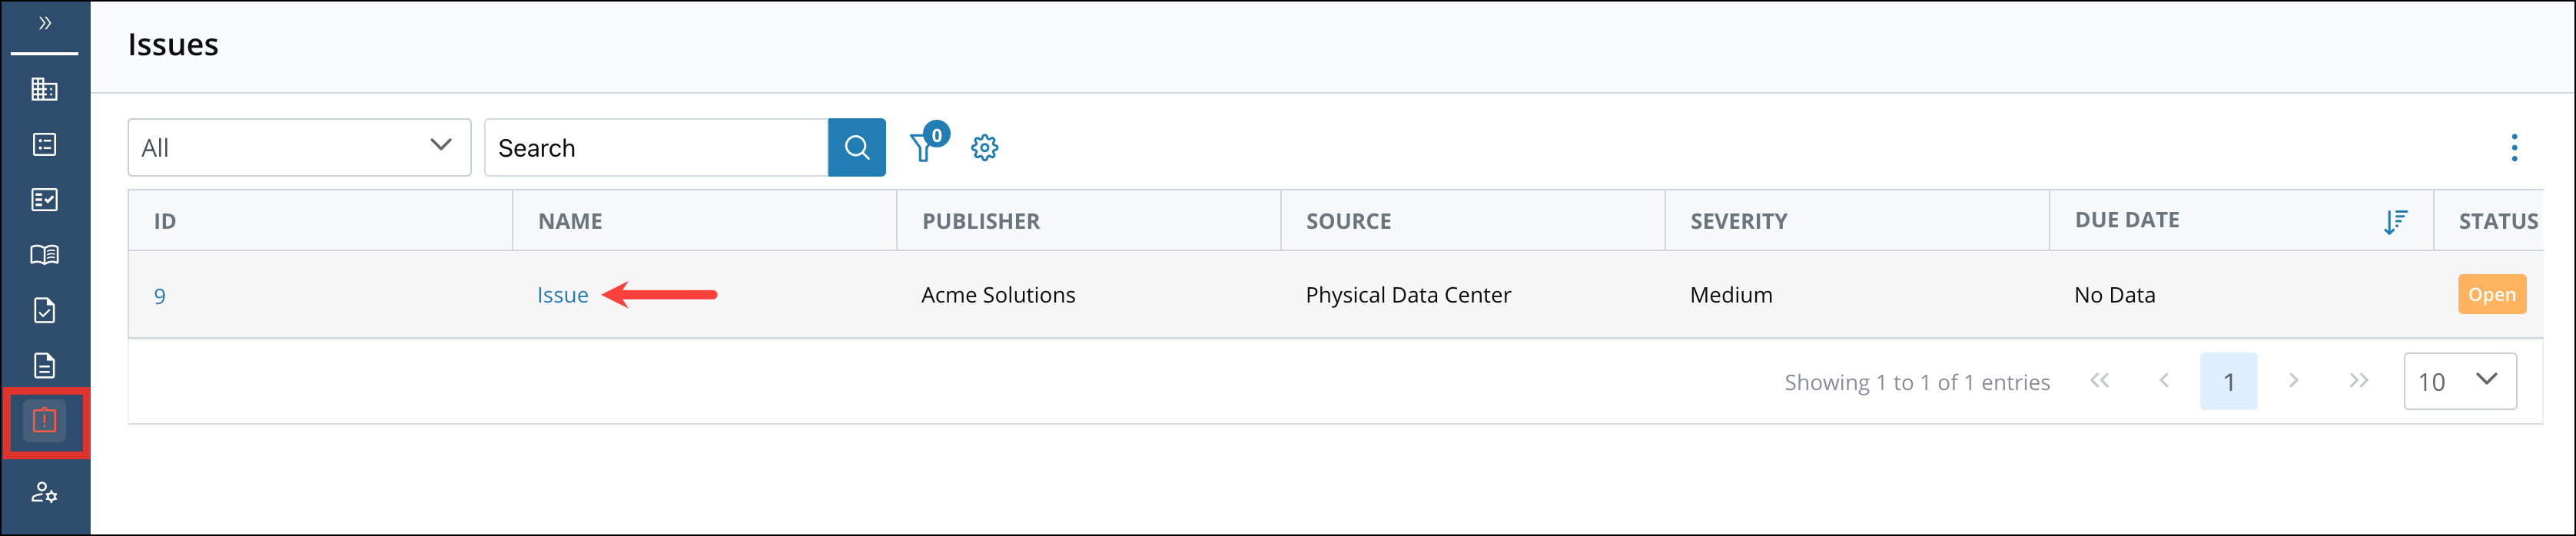
Task: Open the open-book sidebar icon
Action: (x=44, y=255)
